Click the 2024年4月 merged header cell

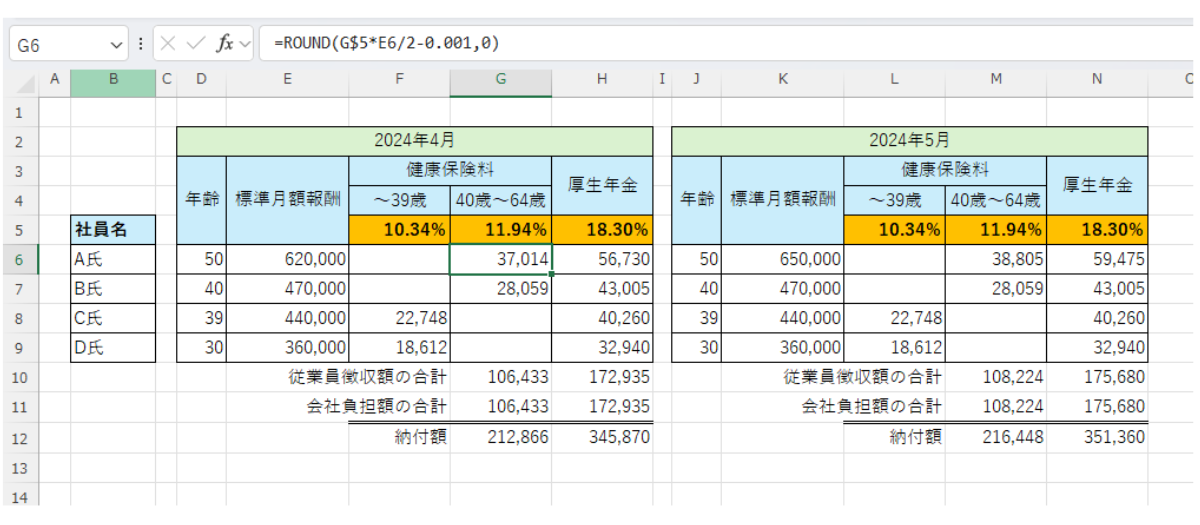(414, 141)
